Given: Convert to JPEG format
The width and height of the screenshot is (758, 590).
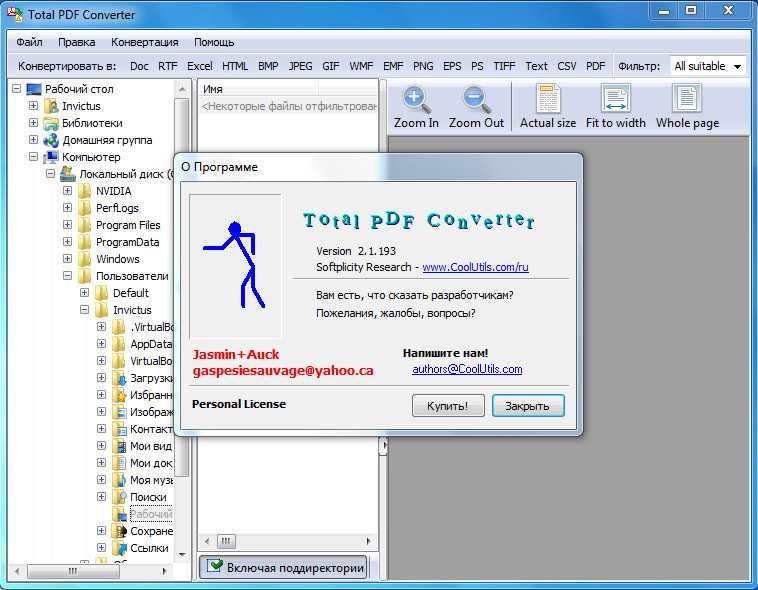Looking at the screenshot, I should tap(300, 66).
